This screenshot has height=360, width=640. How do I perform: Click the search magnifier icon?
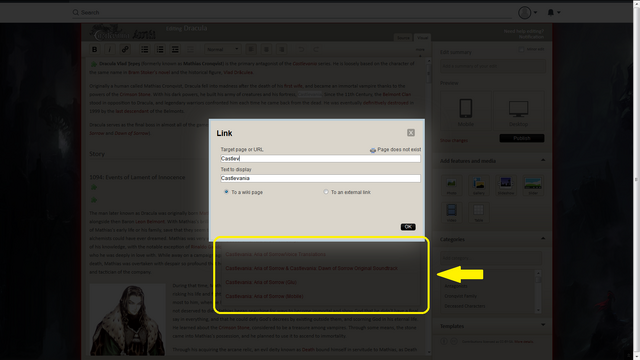tap(76, 13)
